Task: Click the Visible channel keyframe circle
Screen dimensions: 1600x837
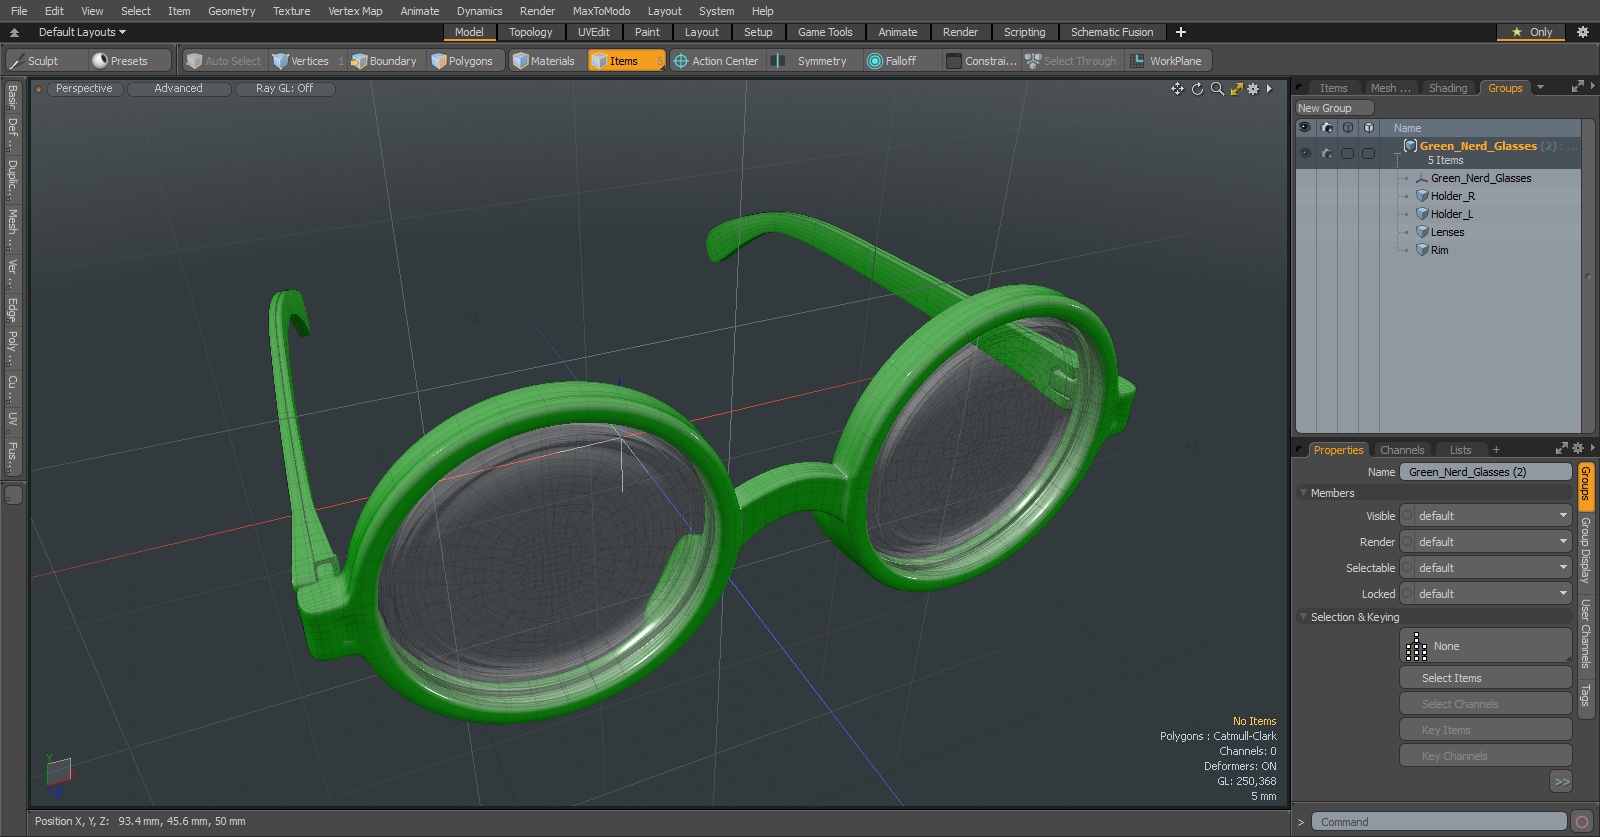Action: [x=1408, y=516]
